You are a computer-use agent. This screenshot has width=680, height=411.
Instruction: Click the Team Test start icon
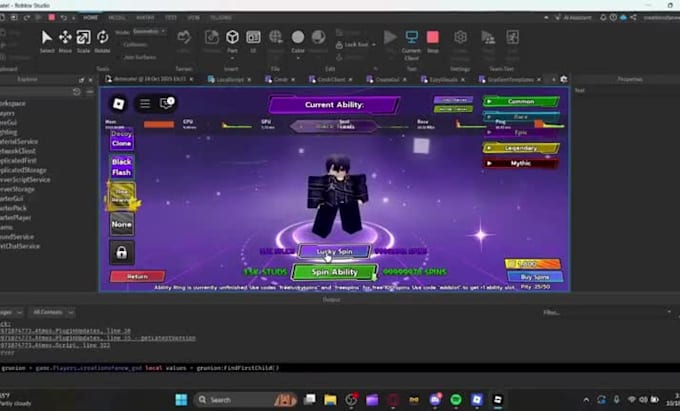[488, 37]
